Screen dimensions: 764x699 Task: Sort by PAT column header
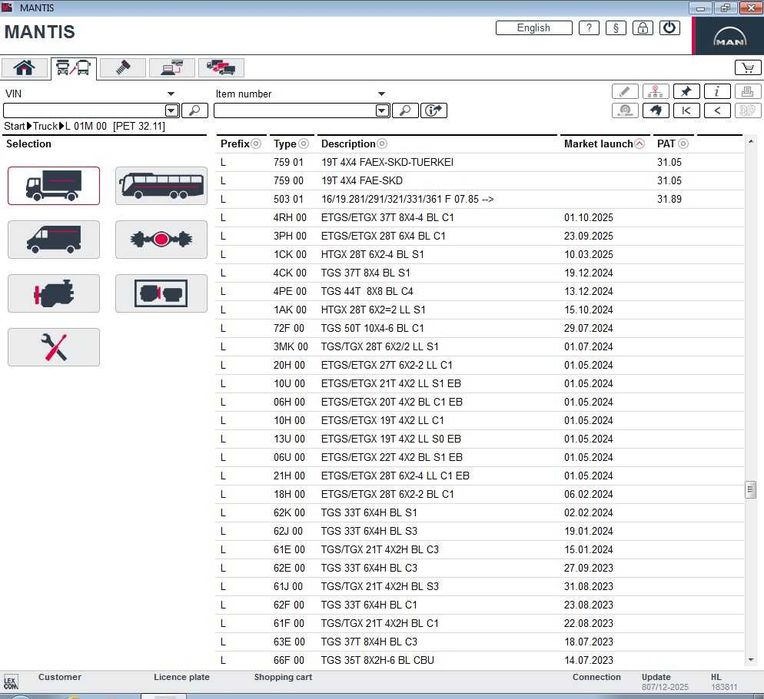point(672,144)
